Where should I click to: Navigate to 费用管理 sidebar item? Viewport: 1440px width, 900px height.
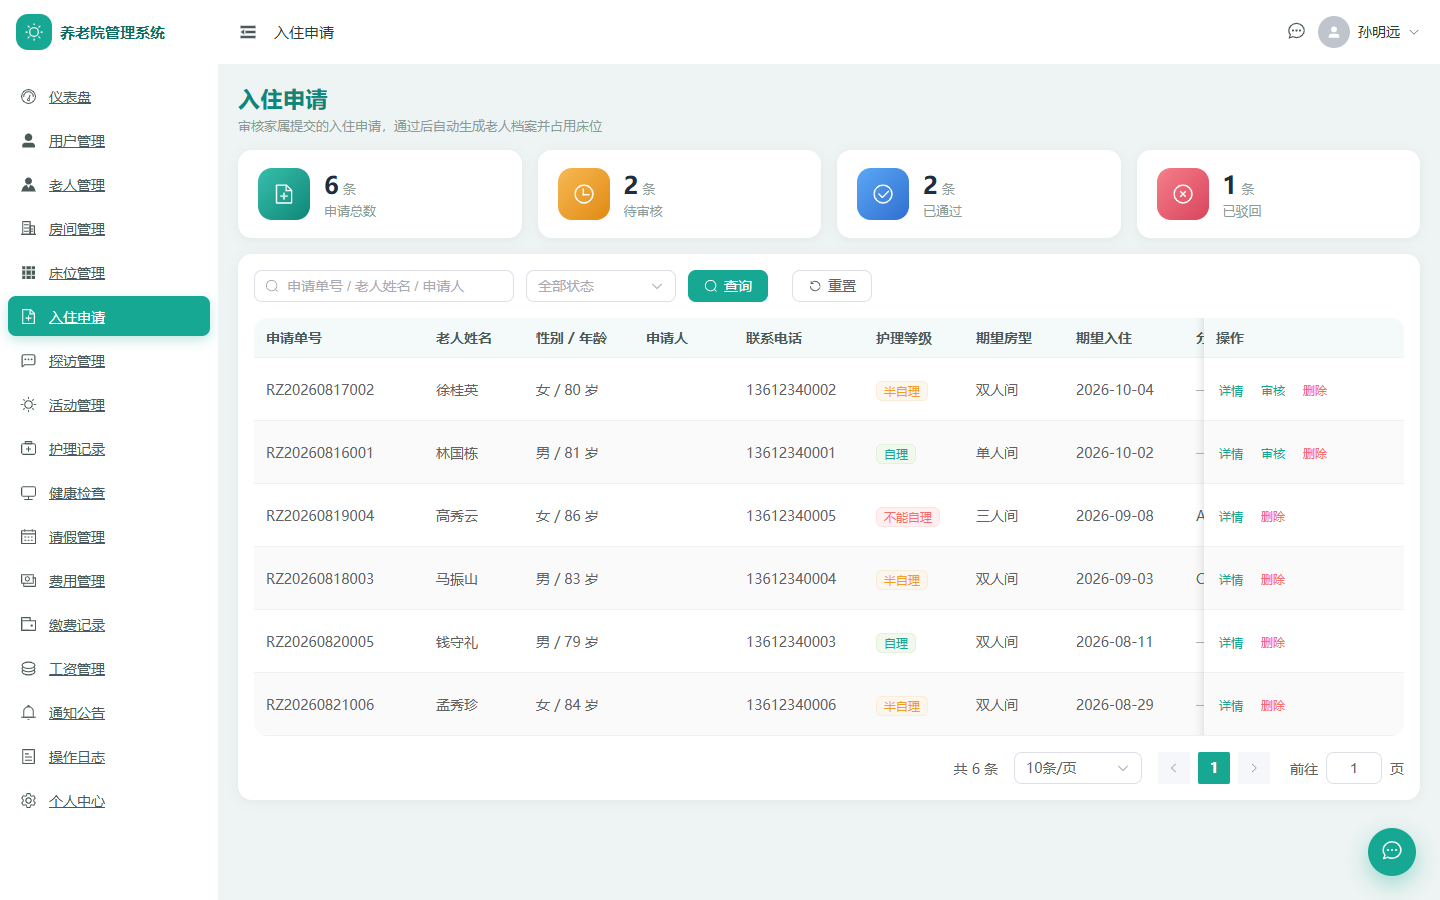tap(77, 581)
